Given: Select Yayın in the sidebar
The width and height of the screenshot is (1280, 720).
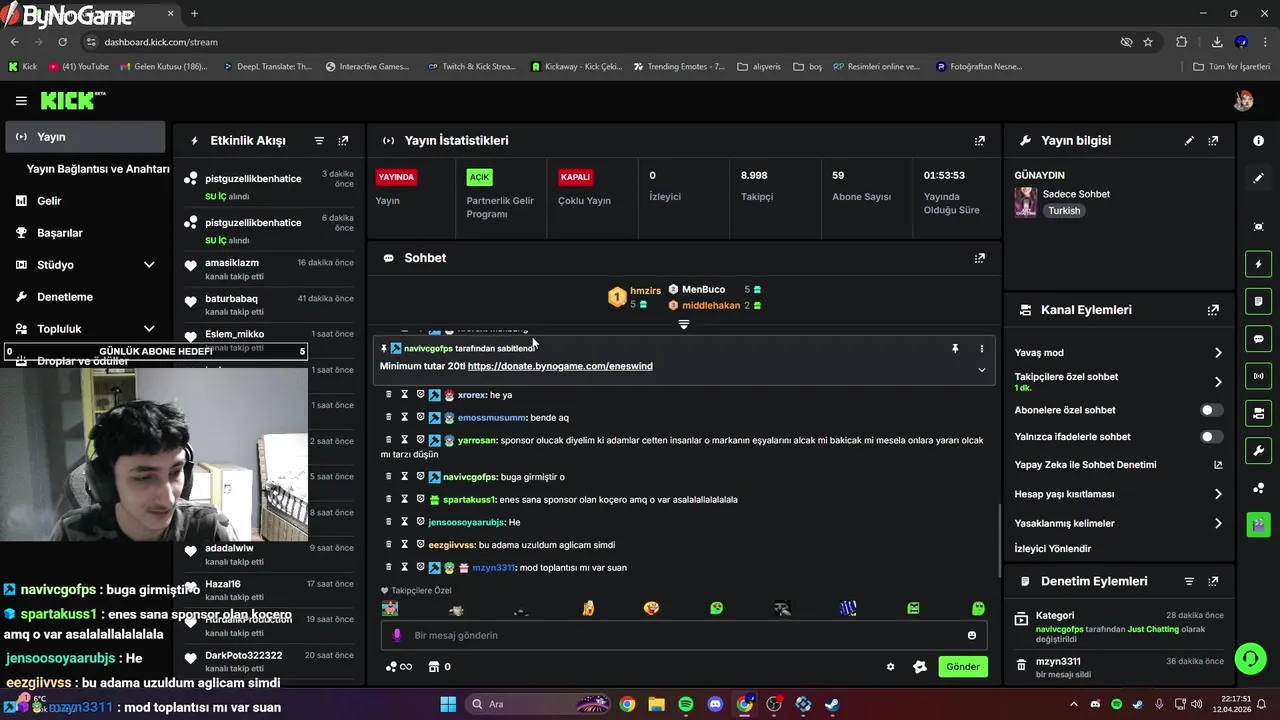Looking at the screenshot, I should pyautogui.click(x=85, y=137).
